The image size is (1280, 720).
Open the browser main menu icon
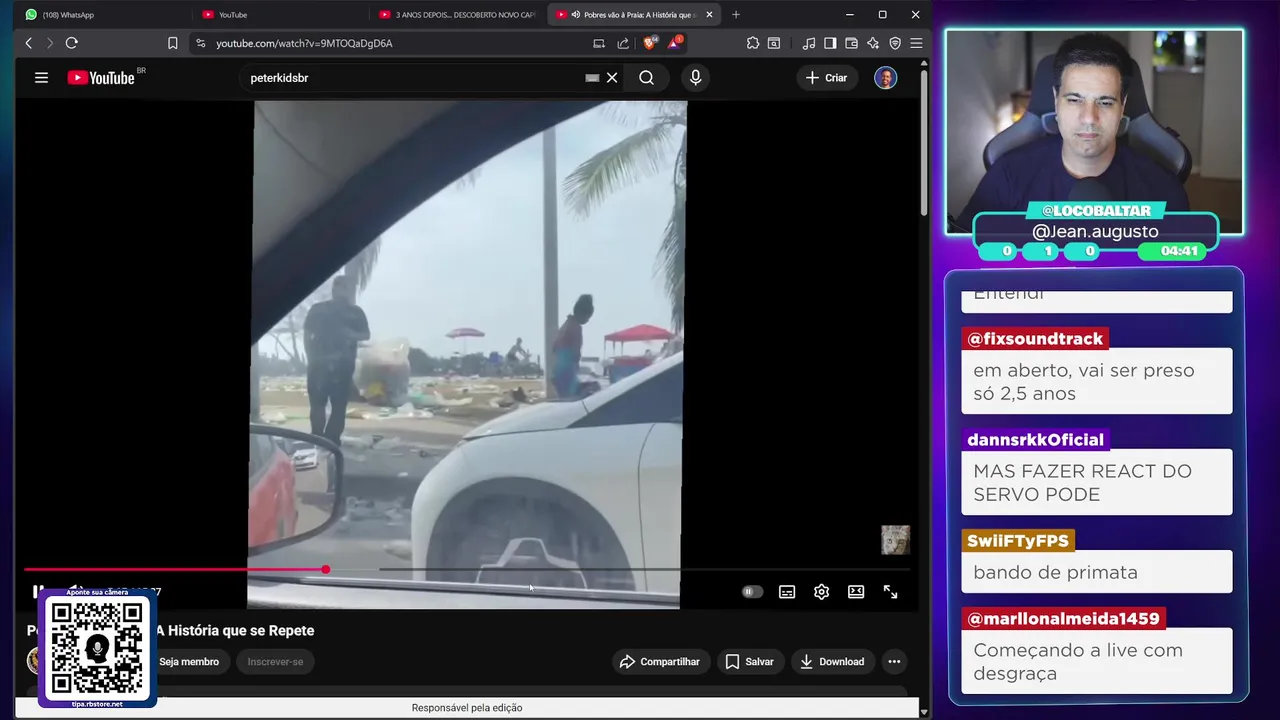(916, 43)
